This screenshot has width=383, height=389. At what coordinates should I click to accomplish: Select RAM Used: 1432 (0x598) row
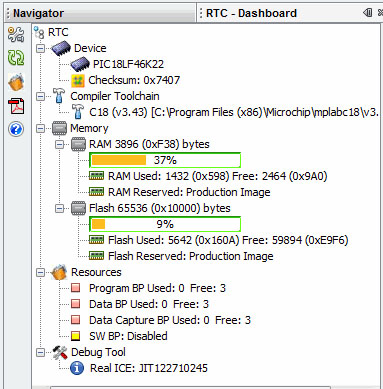218,176
